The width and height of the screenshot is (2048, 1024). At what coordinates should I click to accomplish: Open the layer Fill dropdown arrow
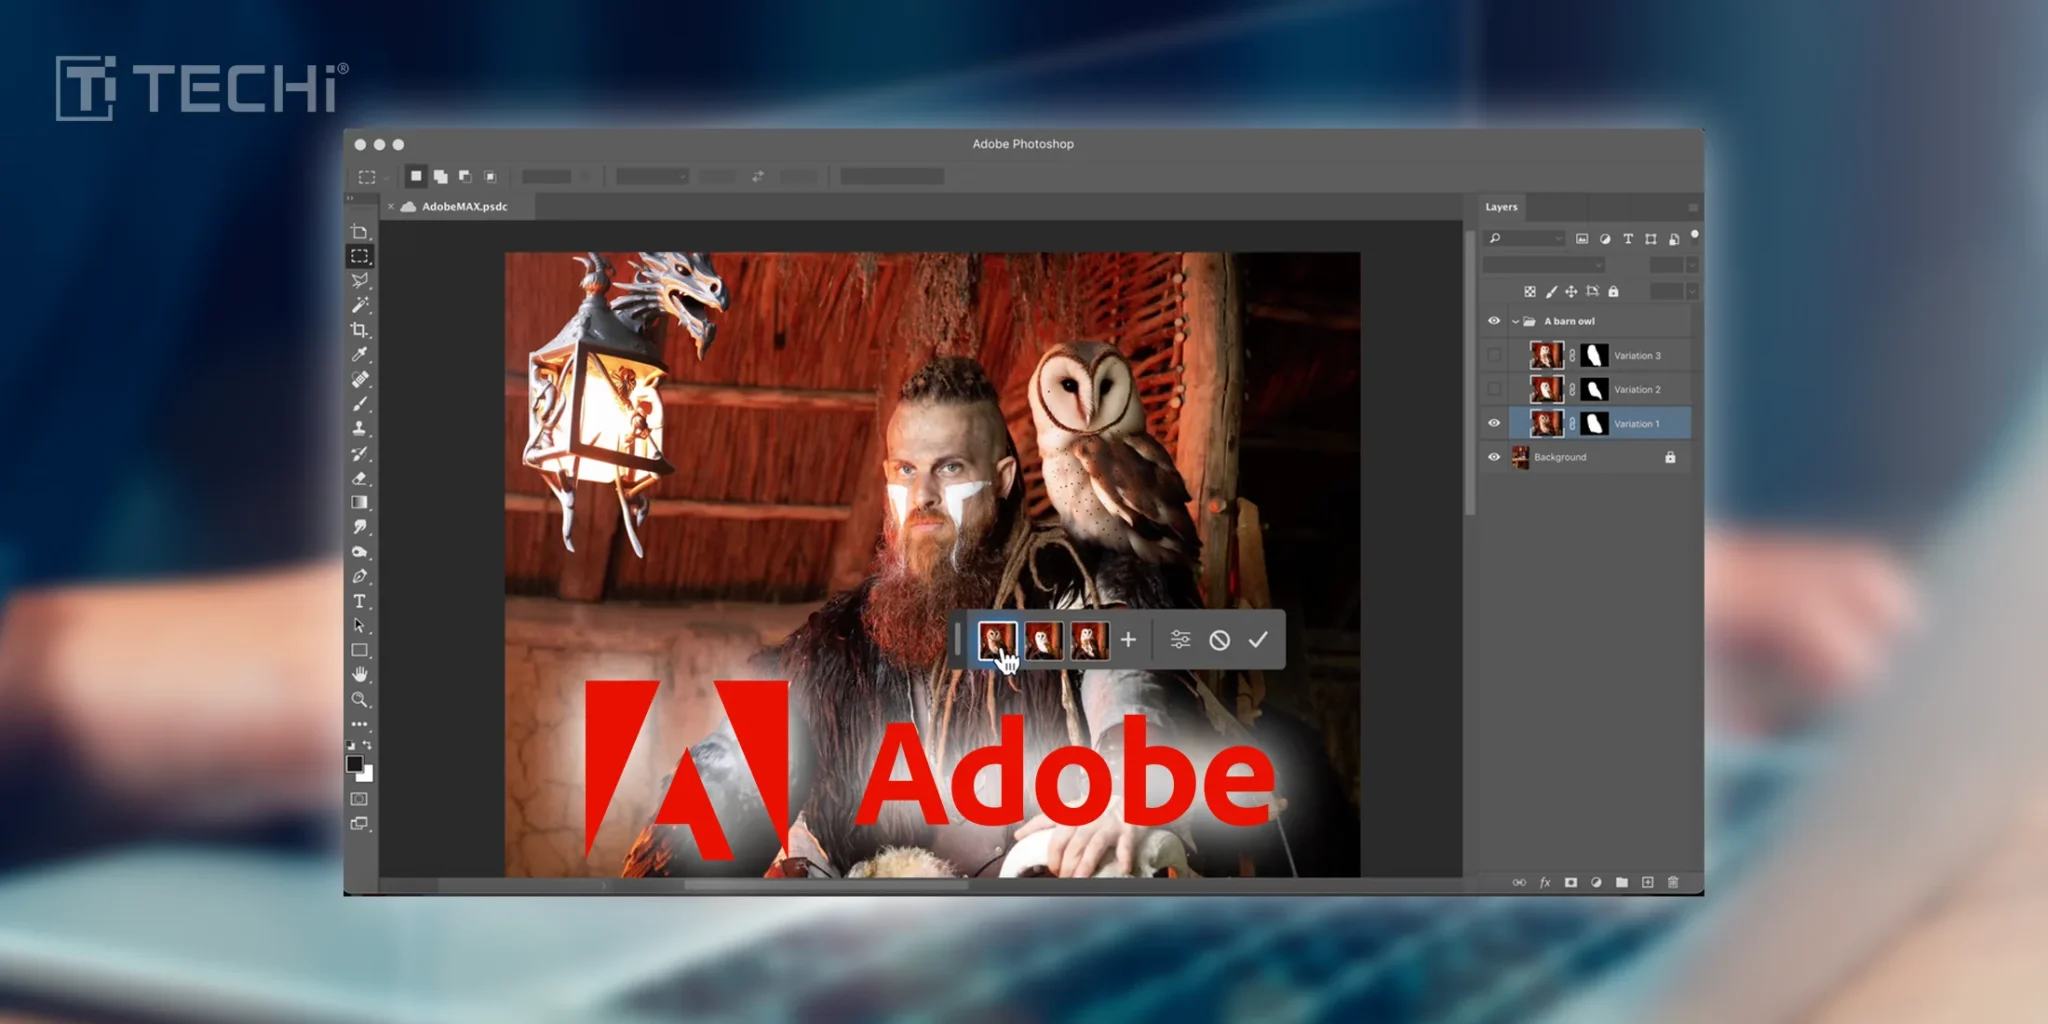[x=1692, y=291]
